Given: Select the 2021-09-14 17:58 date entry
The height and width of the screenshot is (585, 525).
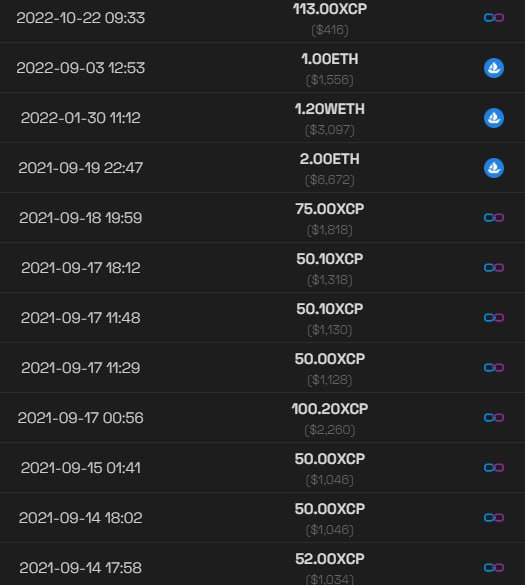Looking at the screenshot, I should tap(81, 568).
